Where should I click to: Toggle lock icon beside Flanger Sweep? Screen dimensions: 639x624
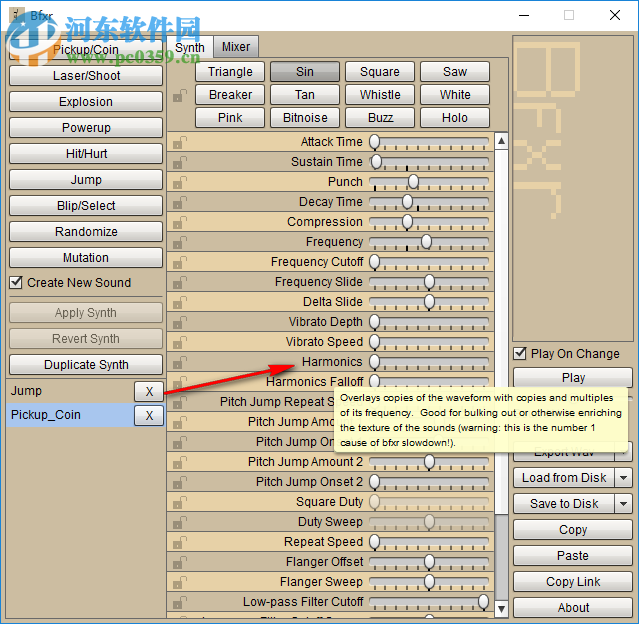click(179, 582)
